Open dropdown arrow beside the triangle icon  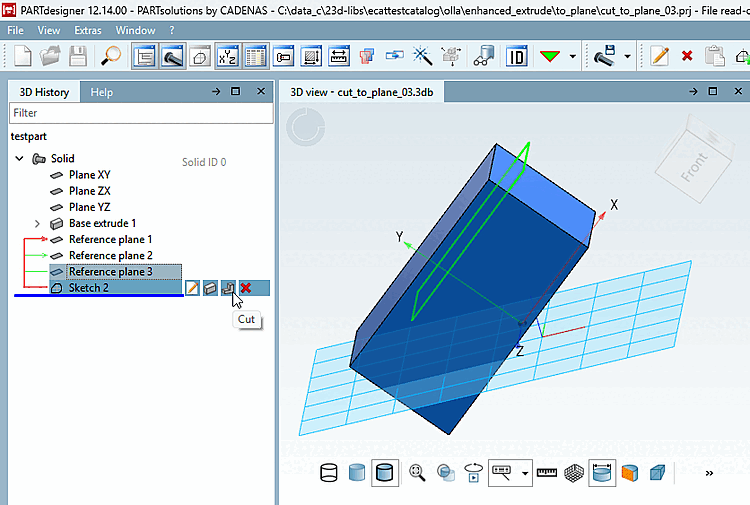[x=573, y=56]
